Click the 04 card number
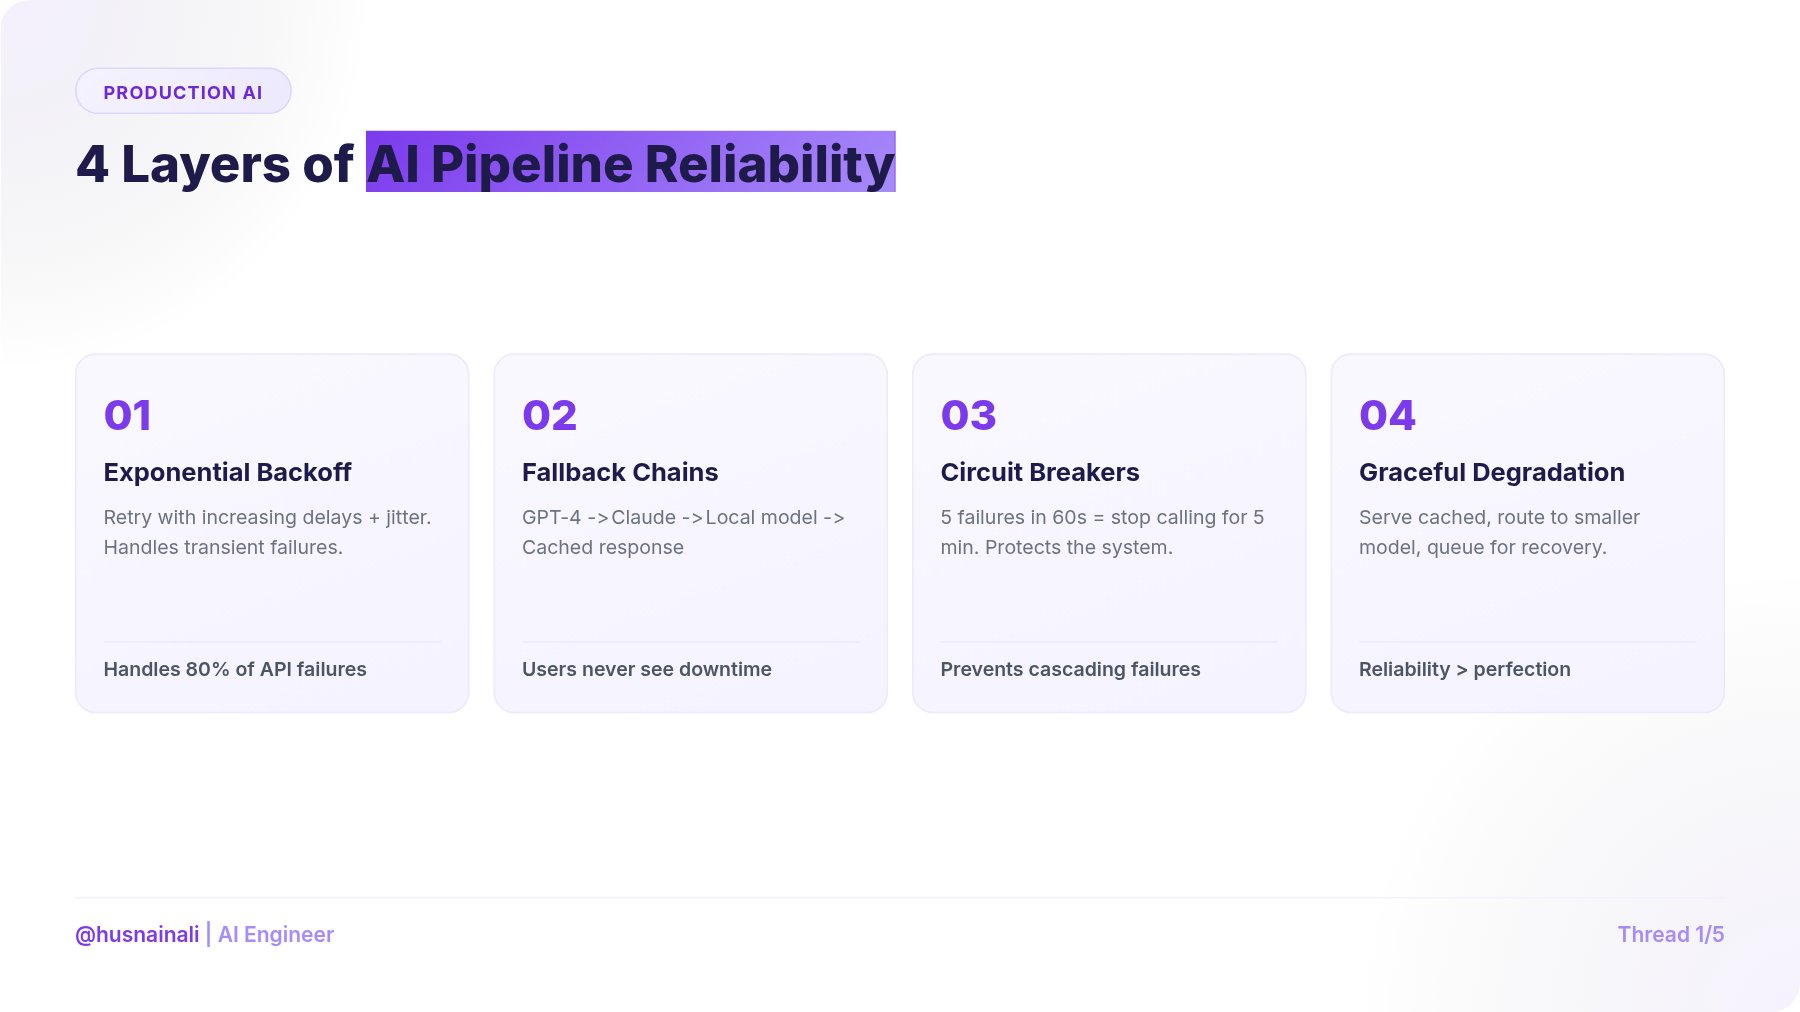The width and height of the screenshot is (1800, 1012). (1387, 415)
